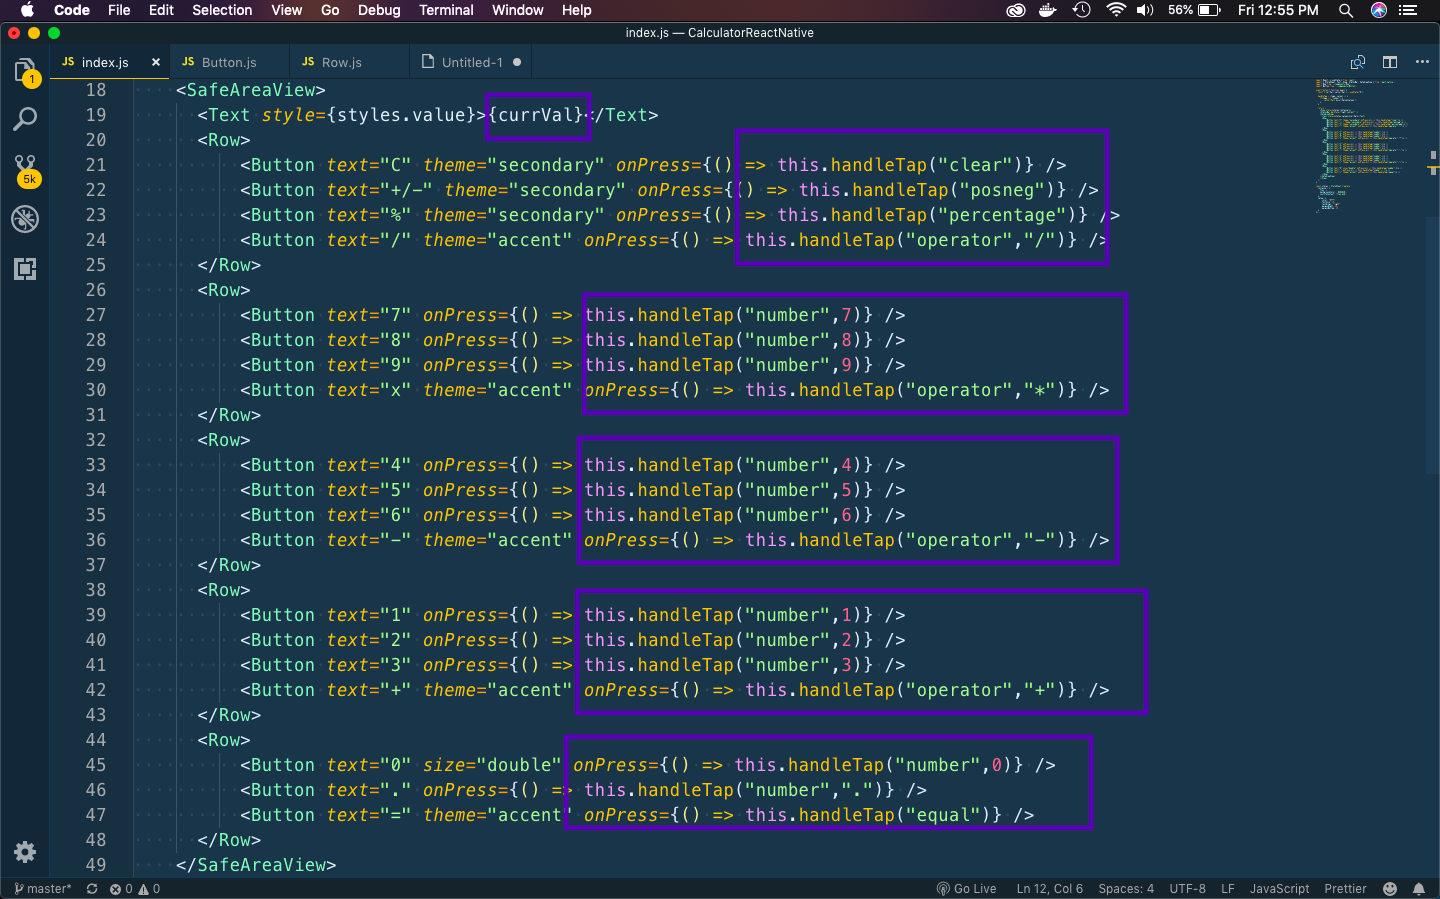
Task: Open the Debug view in activity bar
Action: 25,219
